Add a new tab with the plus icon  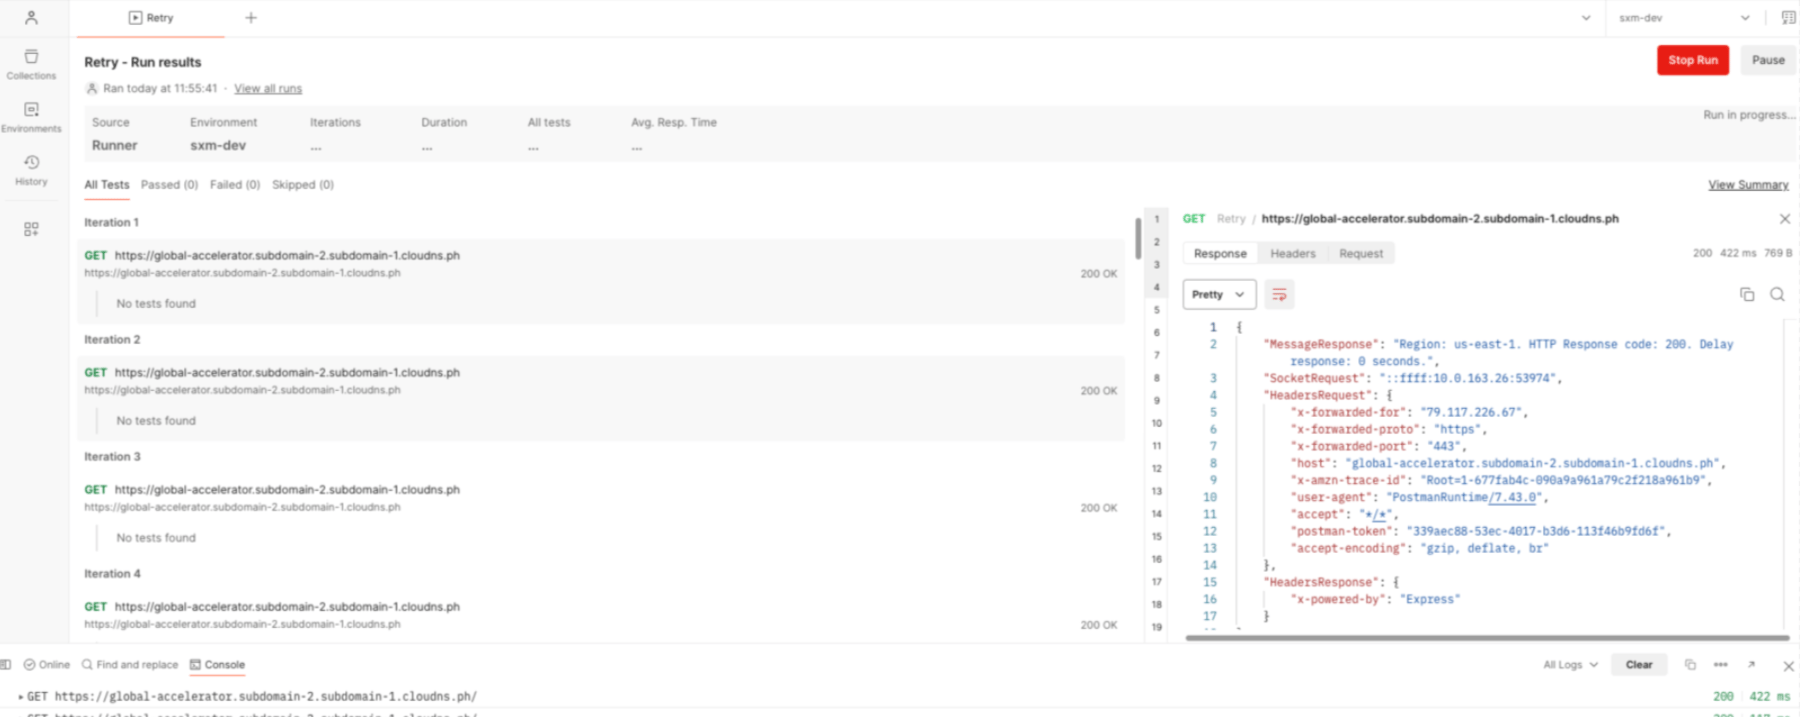pos(251,18)
